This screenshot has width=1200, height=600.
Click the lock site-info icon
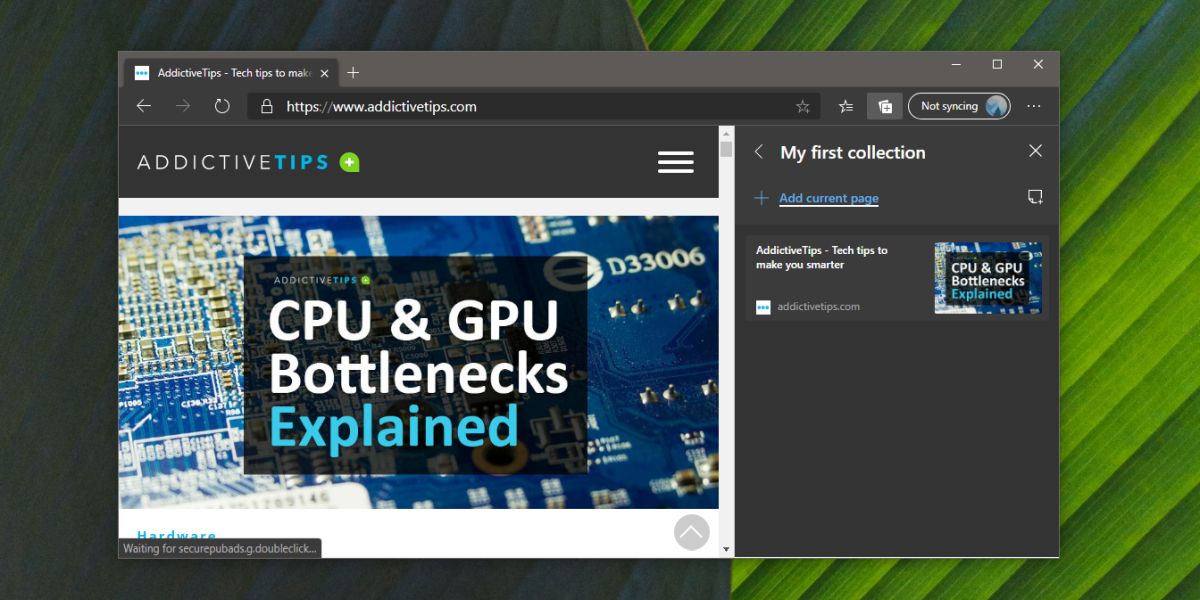tap(266, 106)
